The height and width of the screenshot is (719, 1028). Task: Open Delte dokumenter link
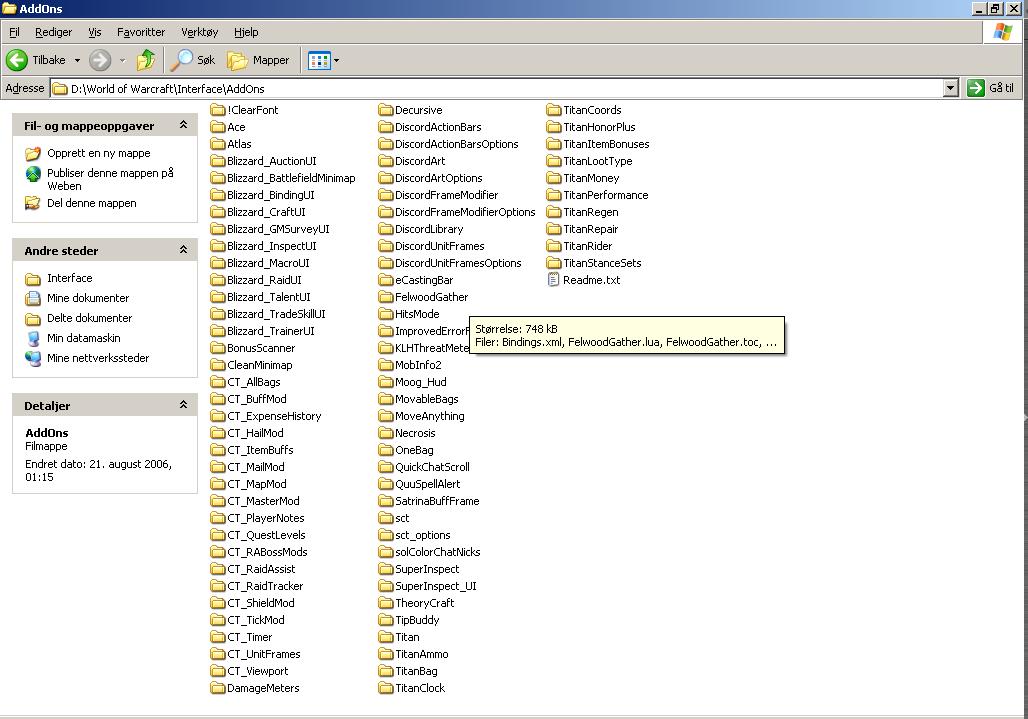point(89,318)
